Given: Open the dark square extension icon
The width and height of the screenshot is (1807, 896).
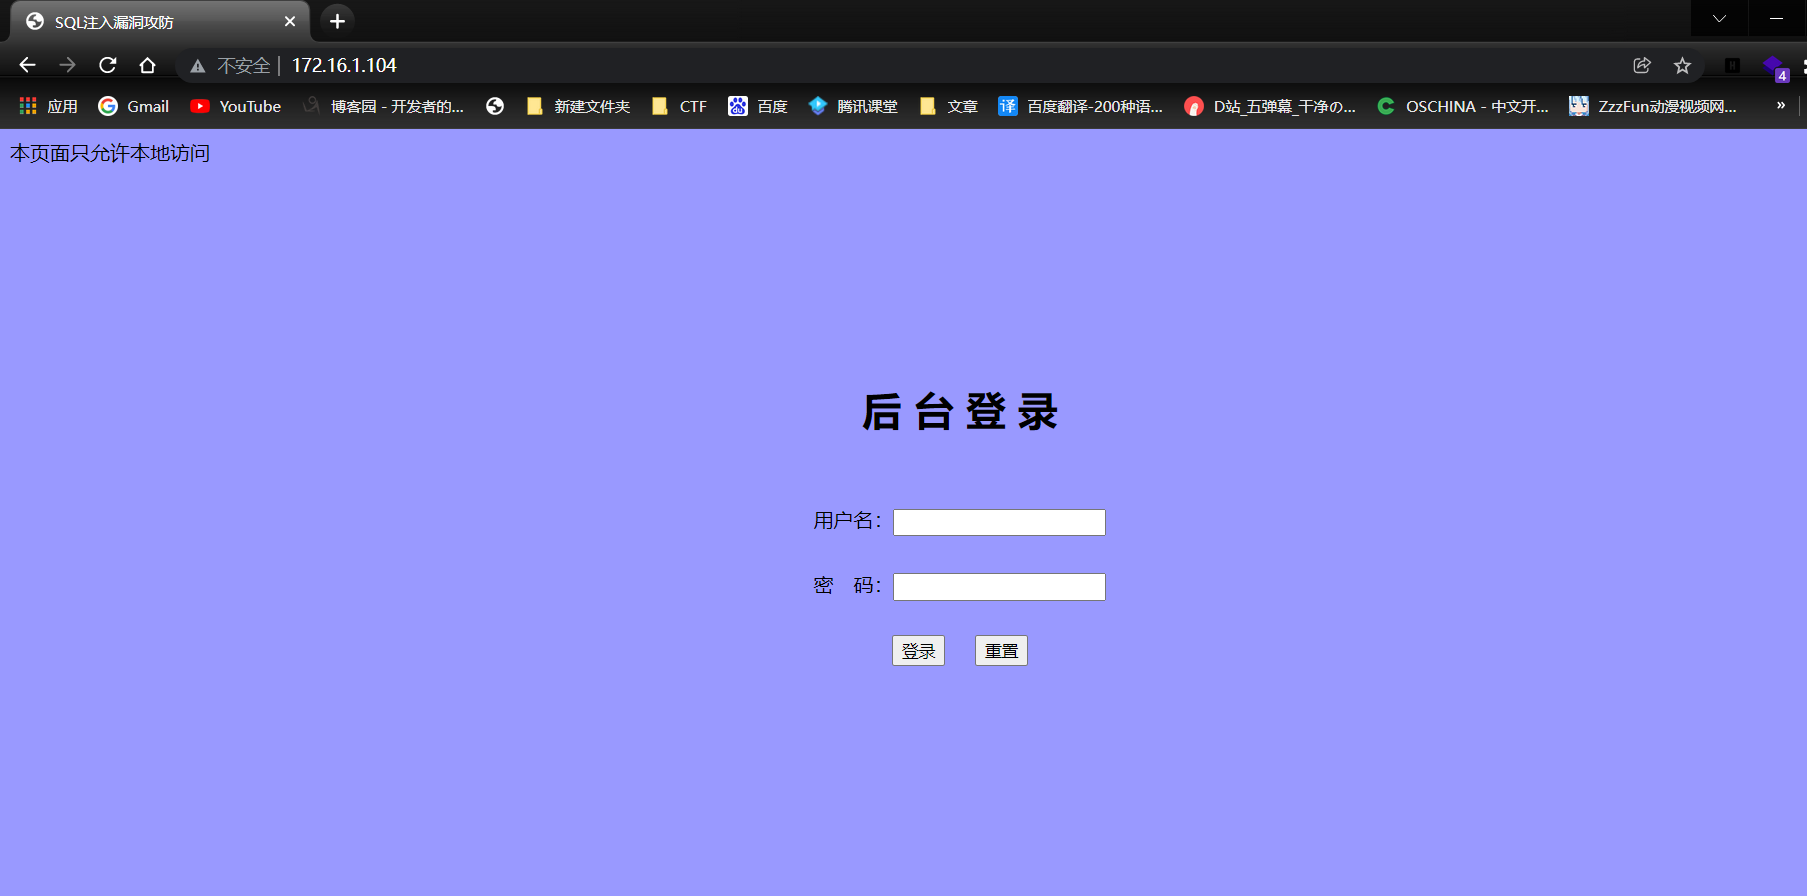Looking at the screenshot, I should click(1732, 65).
